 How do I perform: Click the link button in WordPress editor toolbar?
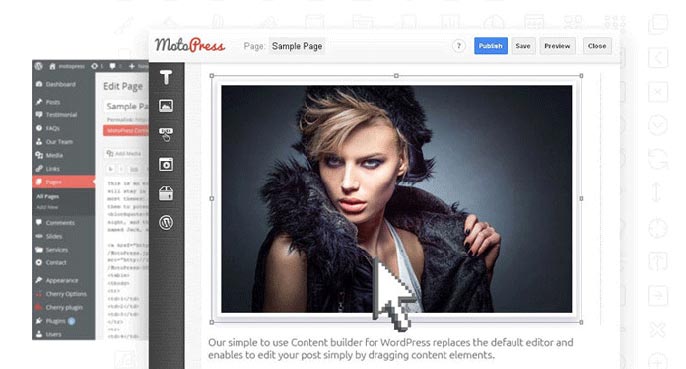[134, 169]
